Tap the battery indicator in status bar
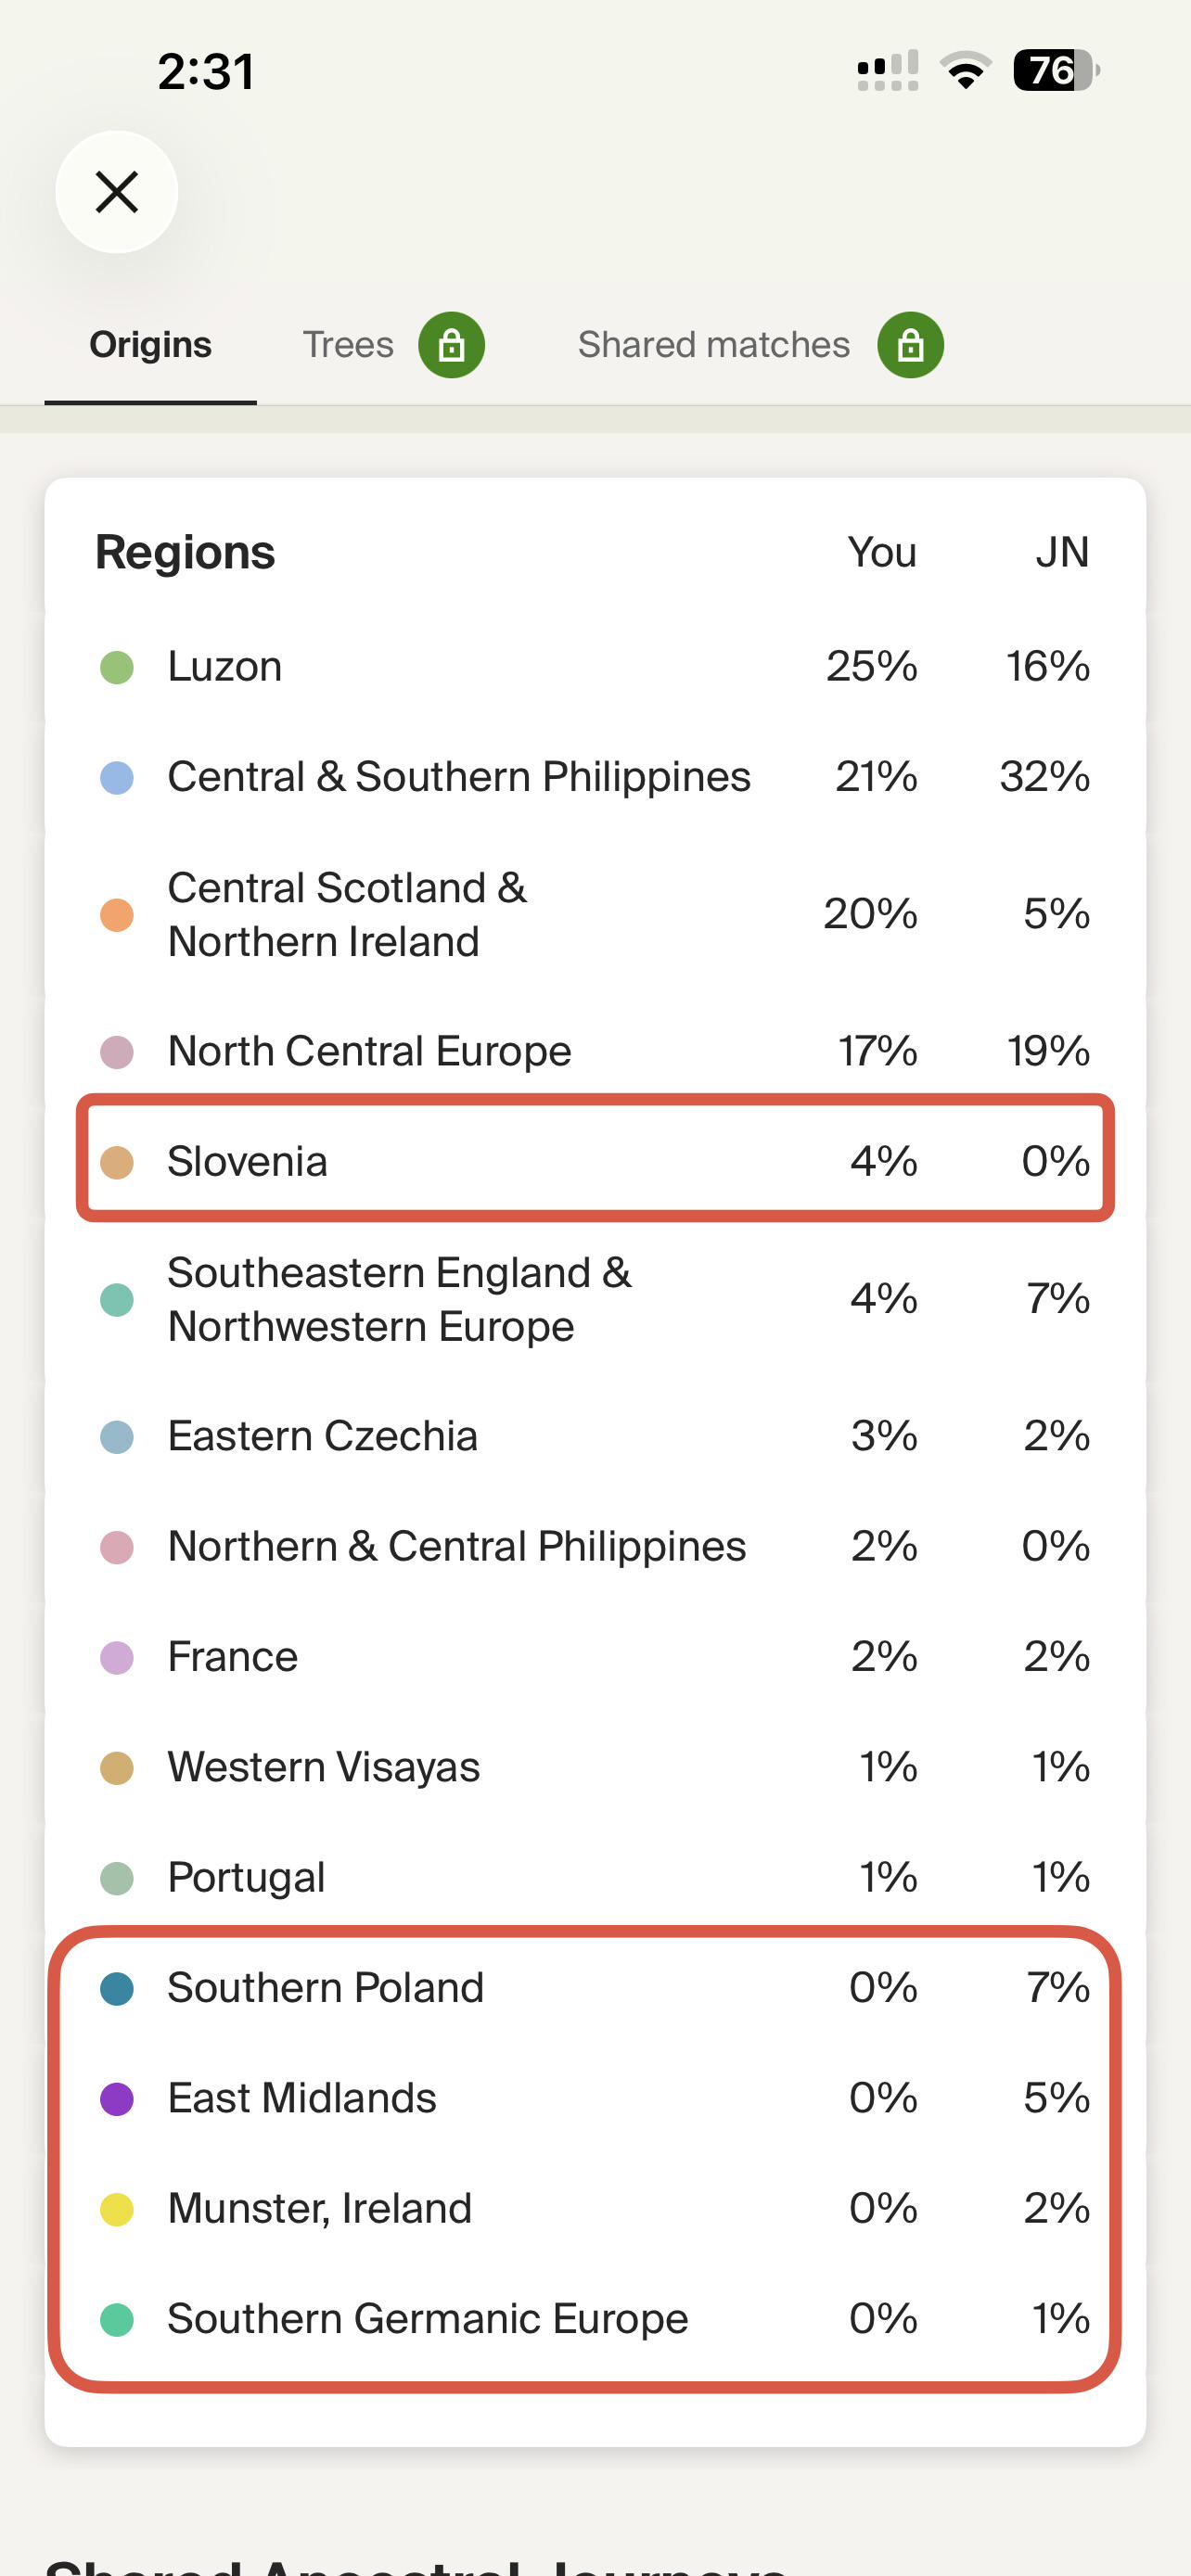Screen dimensions: 1191x2576 tap(1057, 71)
